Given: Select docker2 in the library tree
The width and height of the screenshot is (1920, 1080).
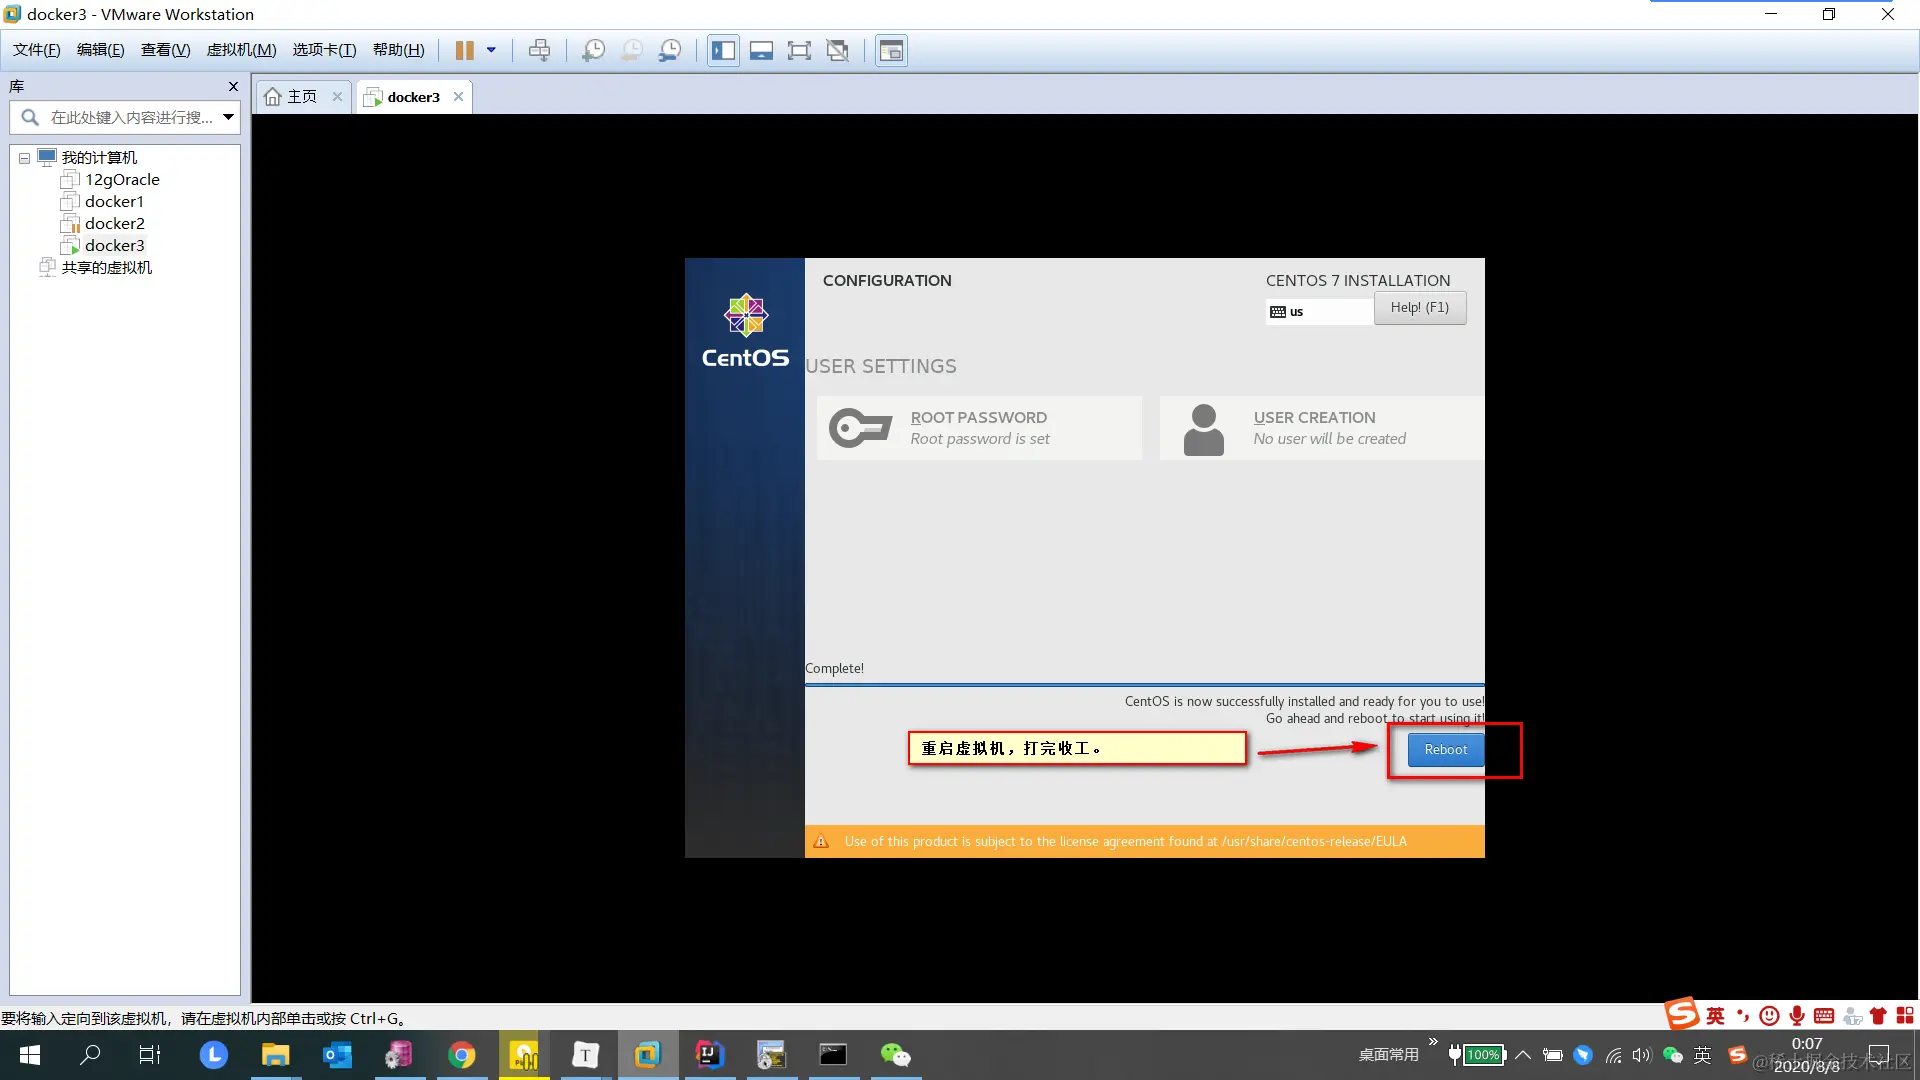Looking at the screenshot, I should (x=114, y=224).
